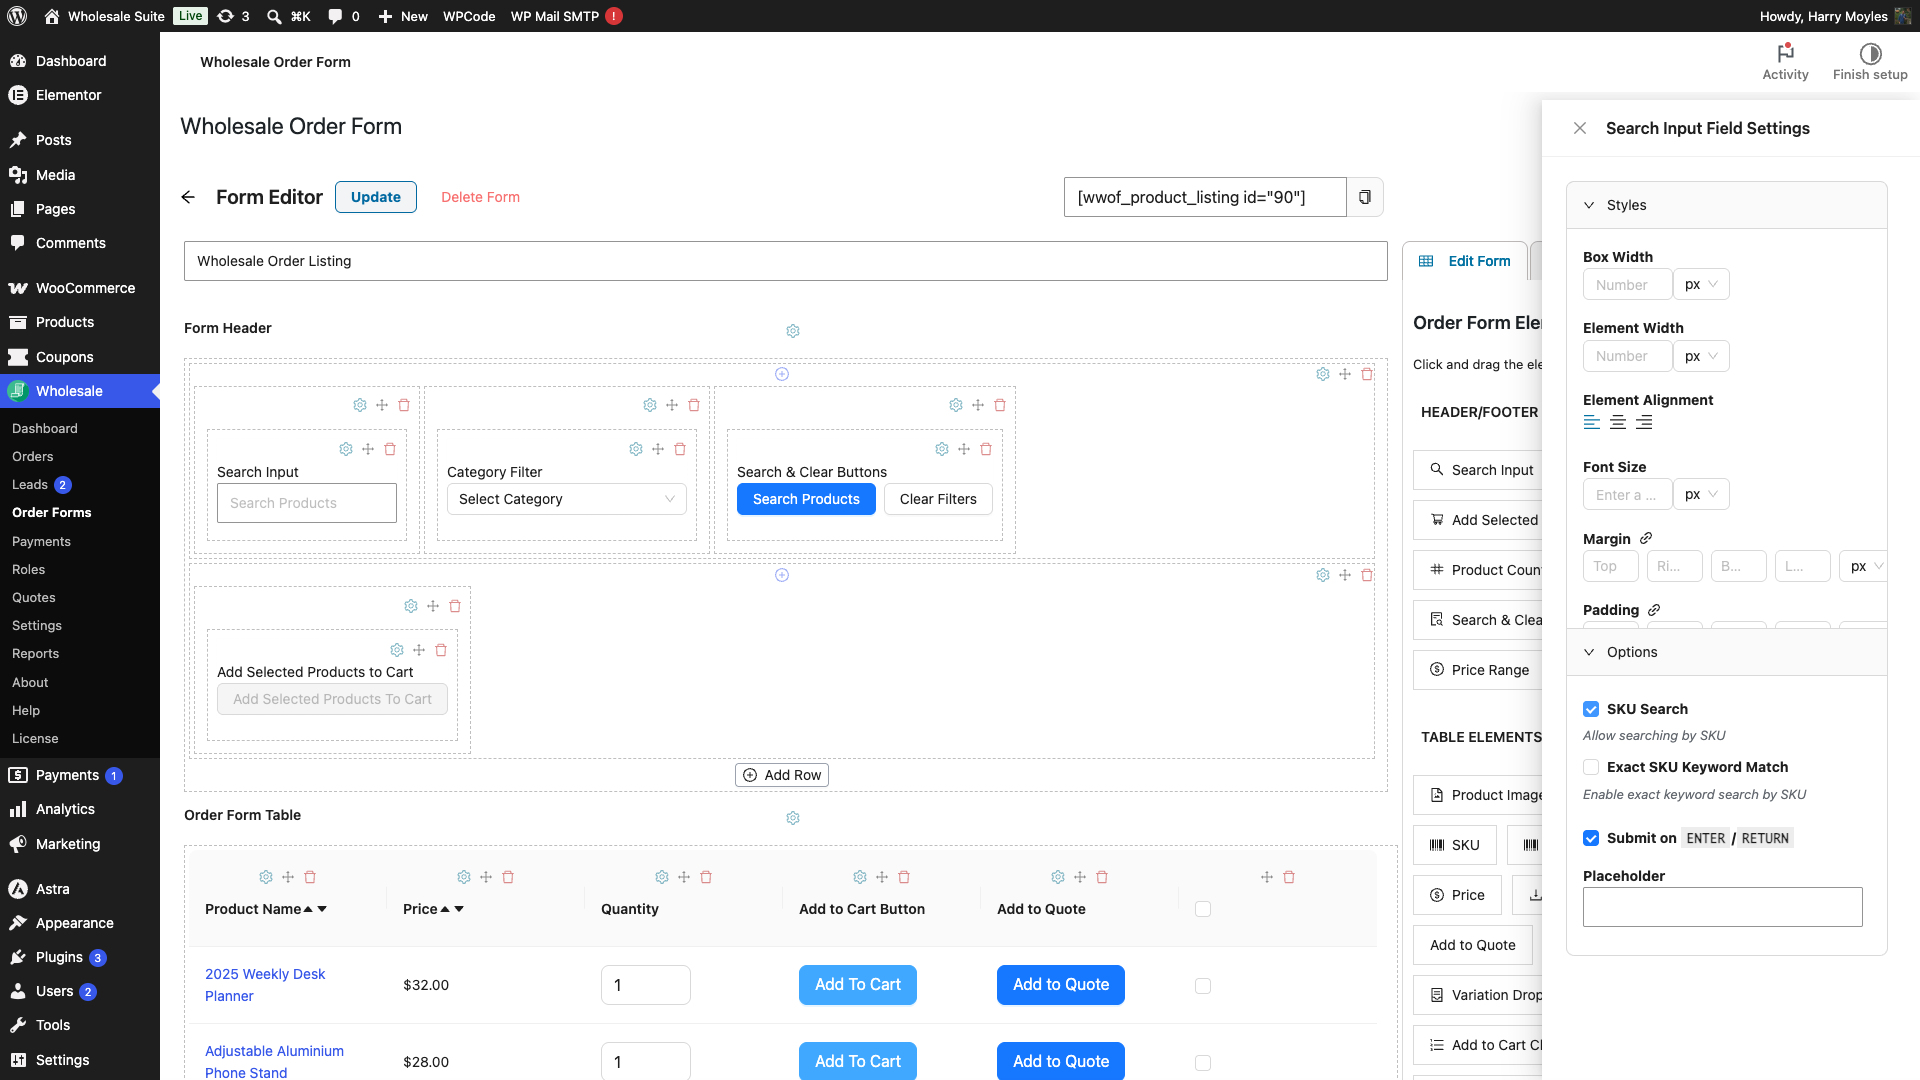Disable SKU Search checkbox

click(x=1591, y=709)
